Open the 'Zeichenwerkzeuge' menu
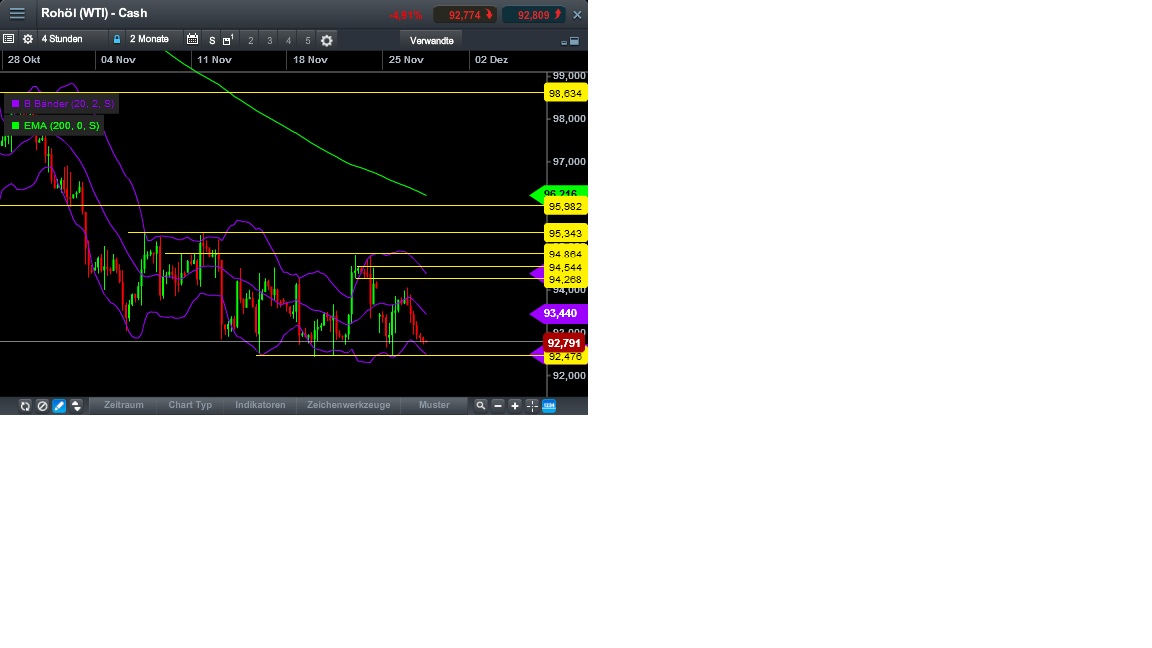 click(x=348, y=405)
